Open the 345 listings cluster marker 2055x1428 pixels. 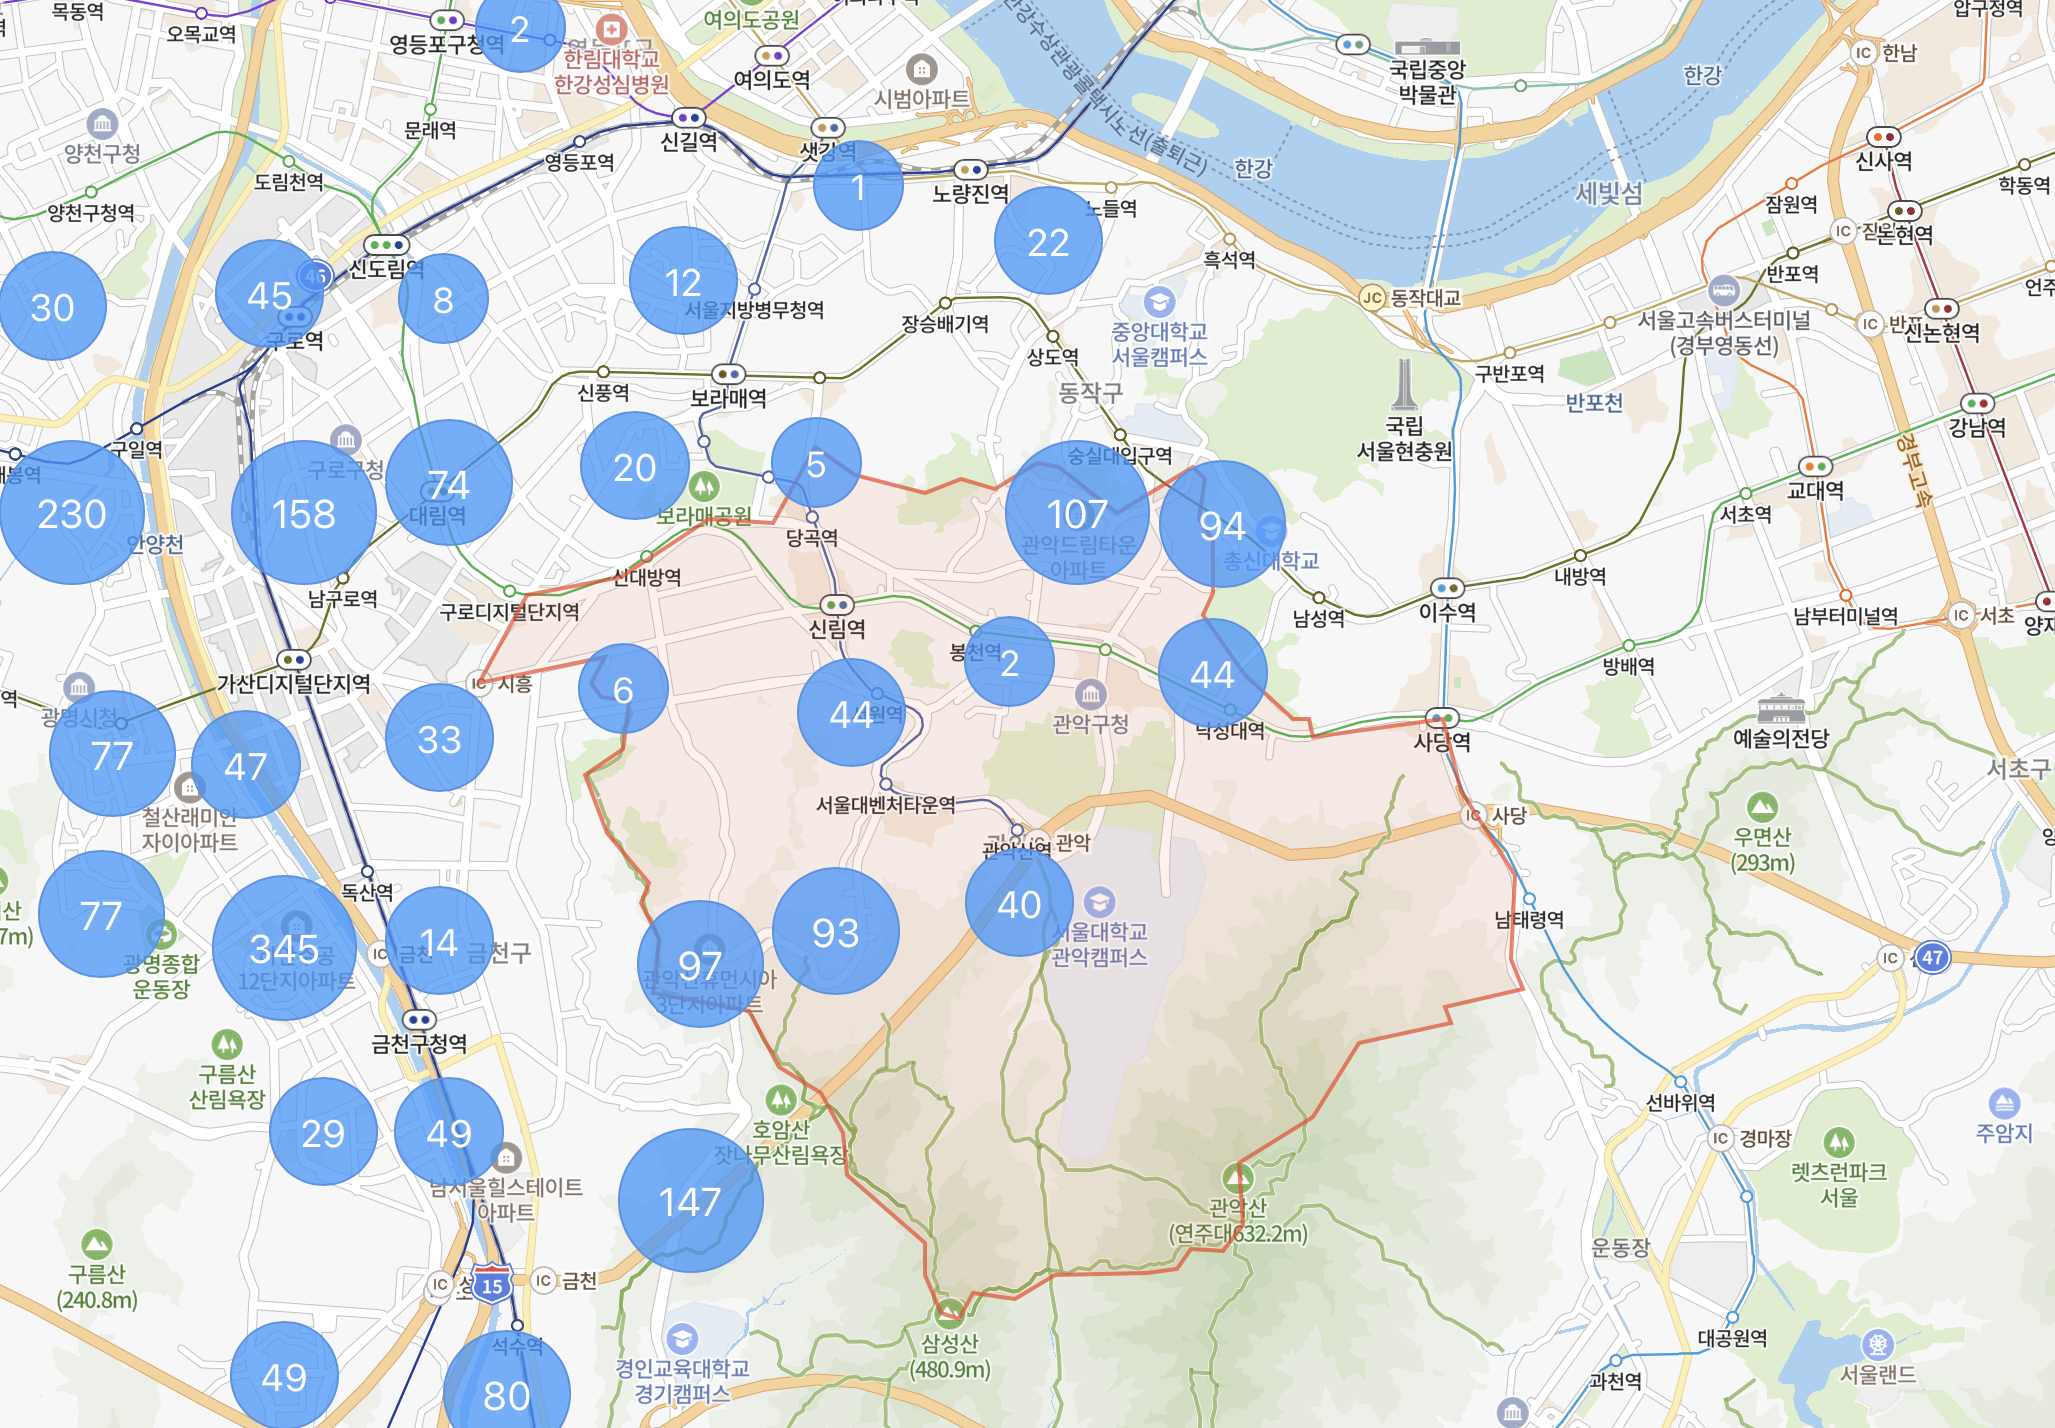pos(285,948)
